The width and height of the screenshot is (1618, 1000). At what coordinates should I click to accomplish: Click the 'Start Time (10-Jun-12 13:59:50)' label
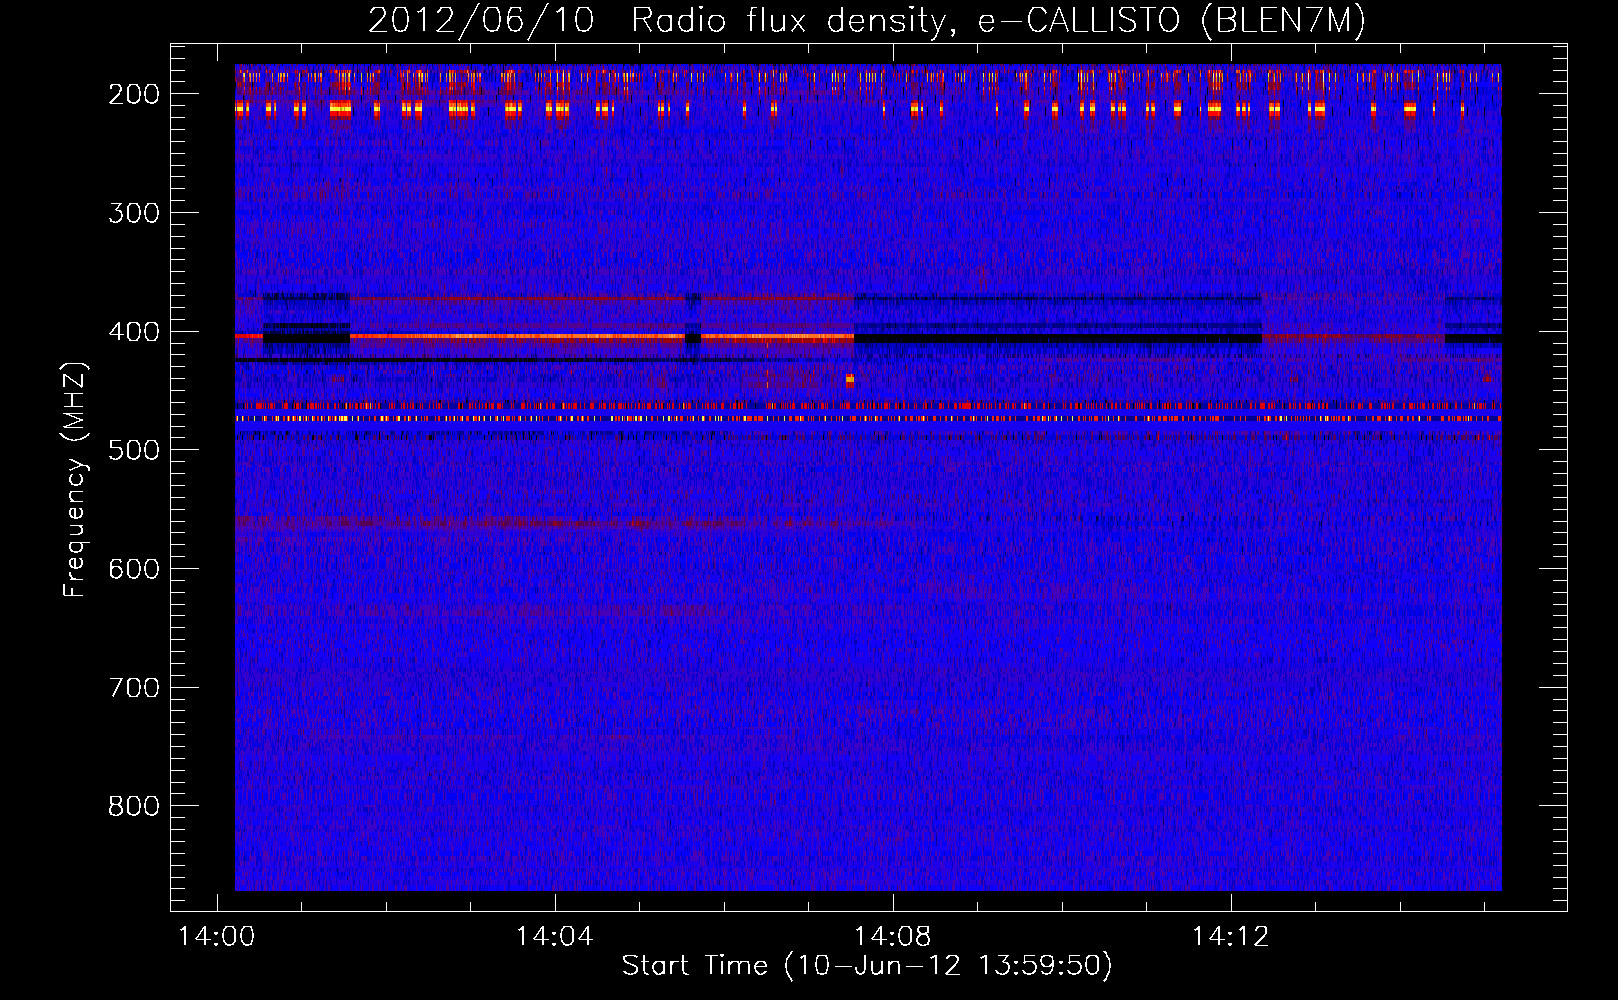[867, 966]
